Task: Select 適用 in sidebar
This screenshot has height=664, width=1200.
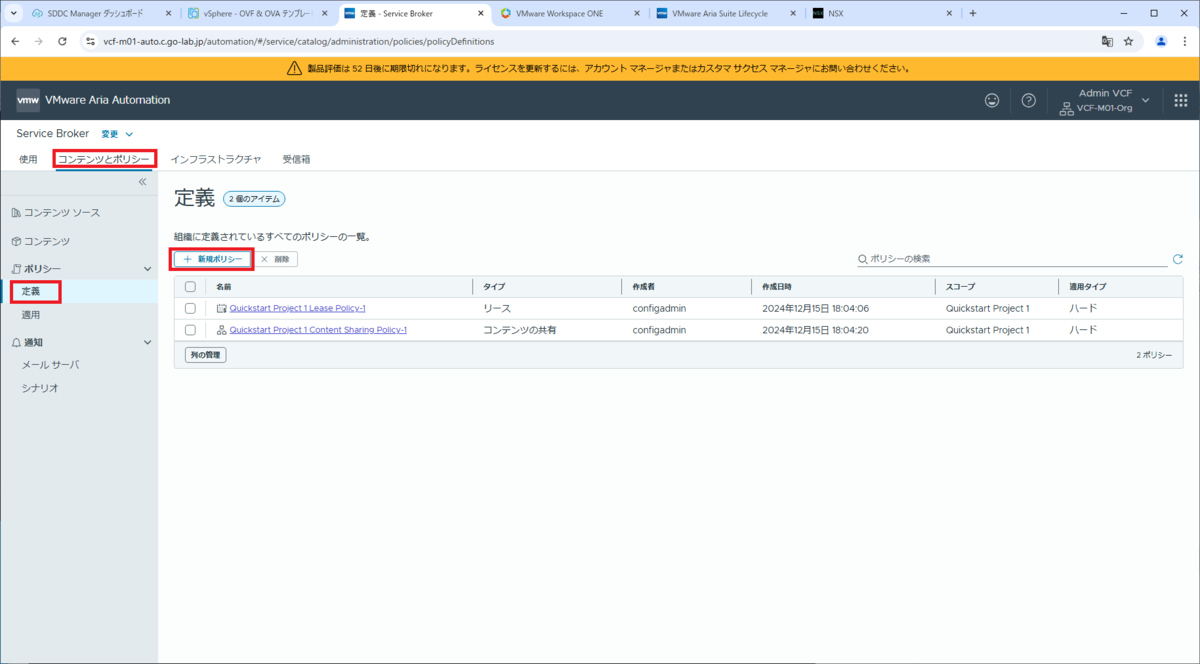Action: click(x=31, y=314)
